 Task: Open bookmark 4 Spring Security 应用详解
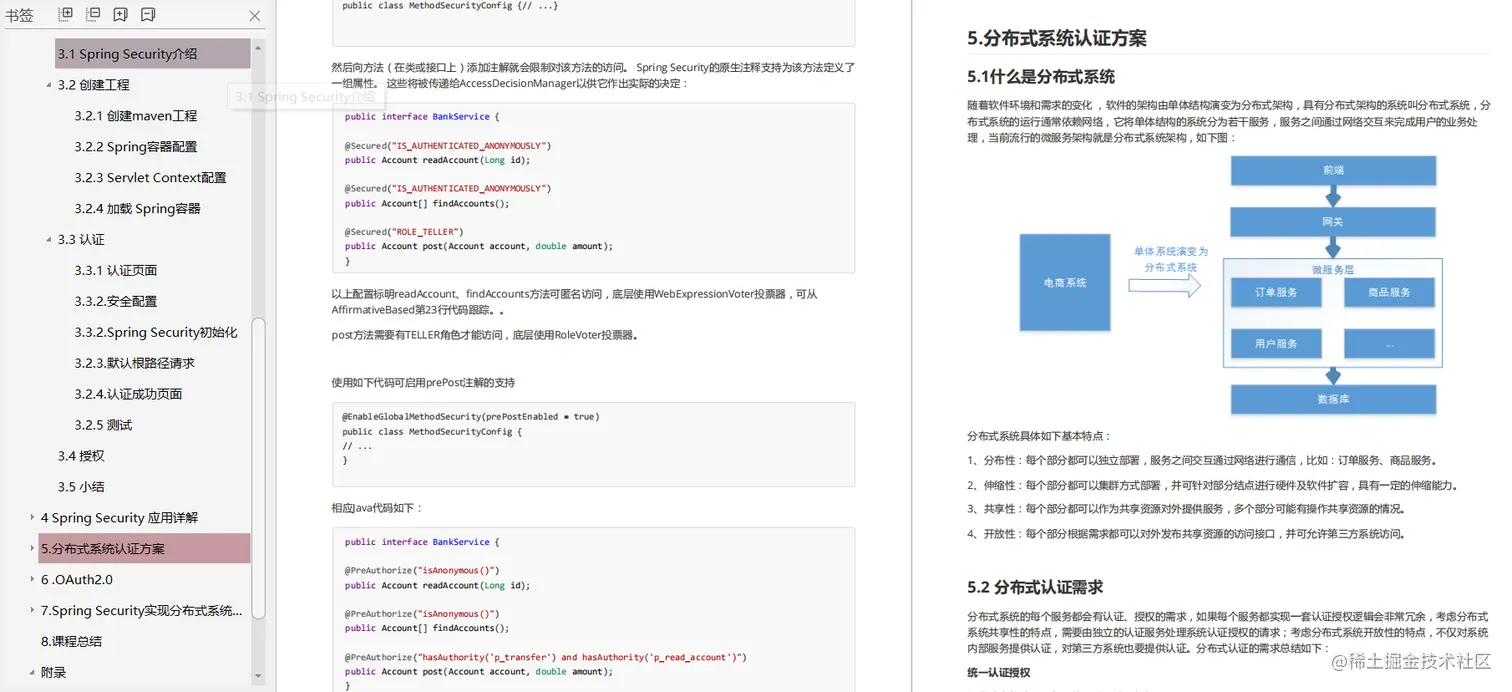click(119, 518)
